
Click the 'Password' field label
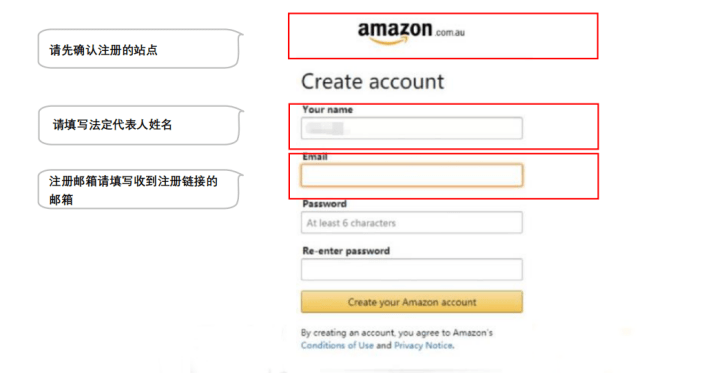(x=324, y=204)
